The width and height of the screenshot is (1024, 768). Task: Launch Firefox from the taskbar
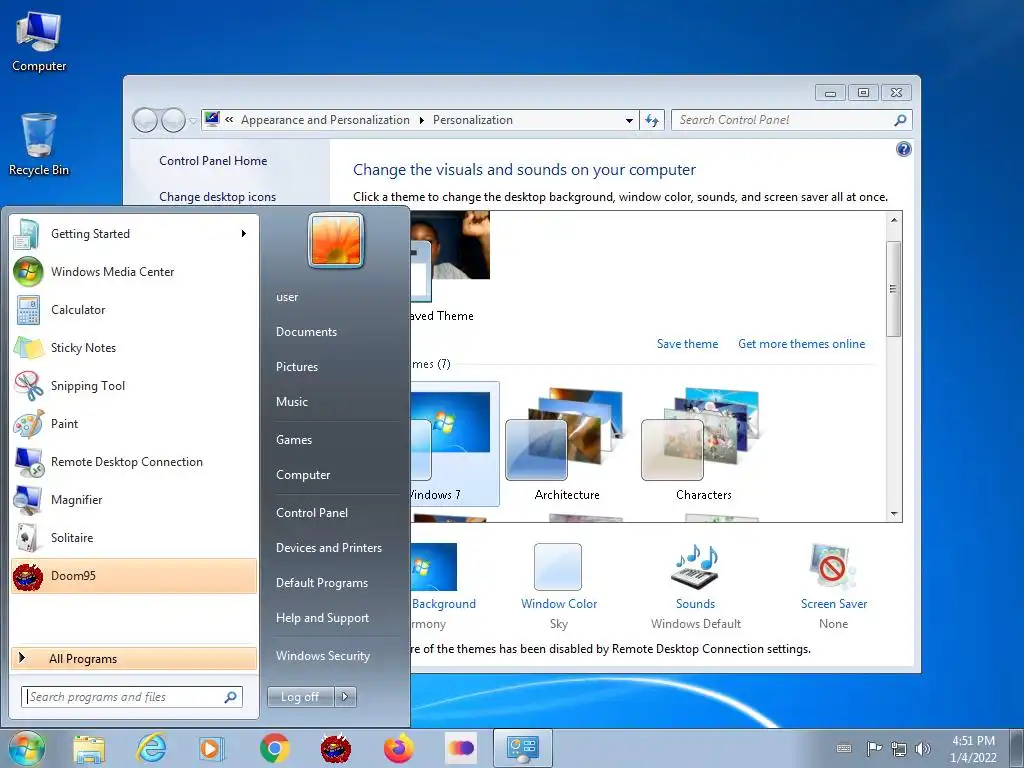tap(398, 748)
